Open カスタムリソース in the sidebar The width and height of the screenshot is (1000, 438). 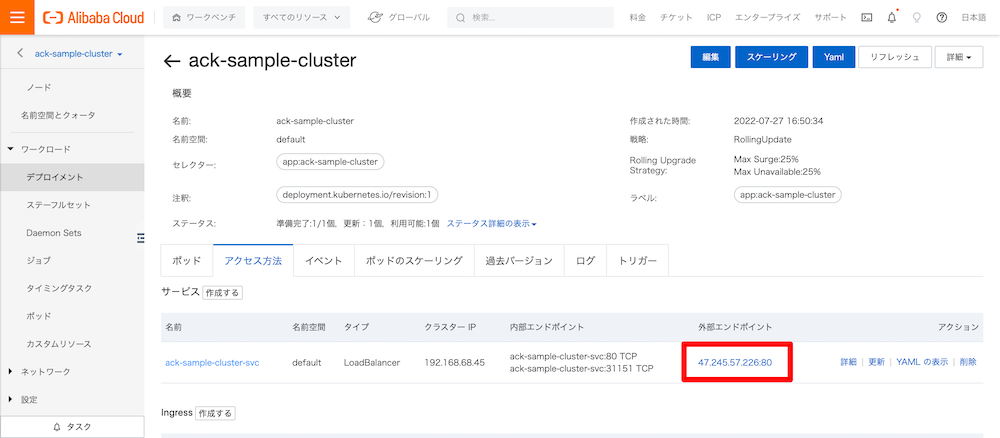click(x=59, y=344)
